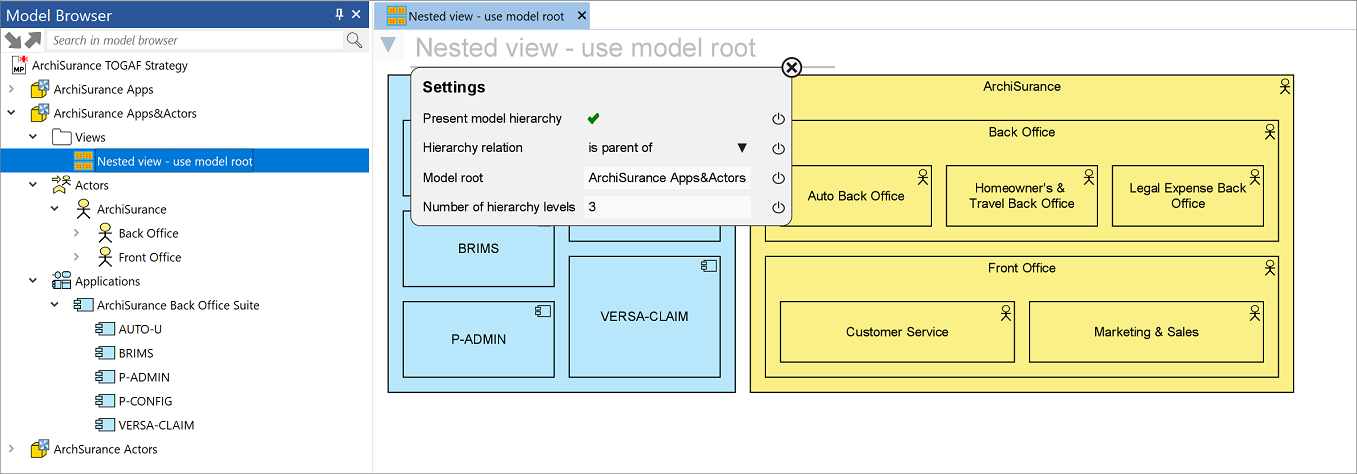Click the pin icon of Model Browser panel

(339, 14)
